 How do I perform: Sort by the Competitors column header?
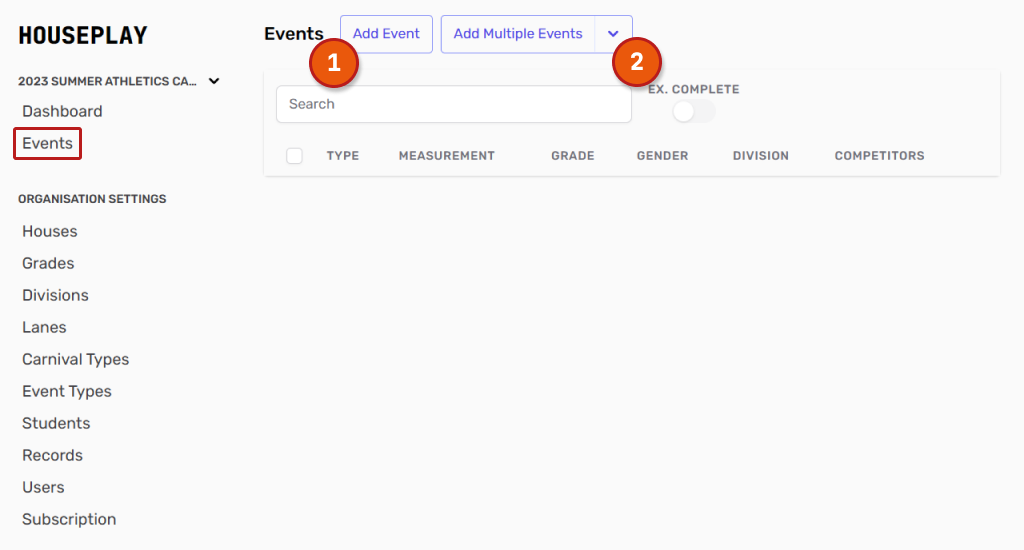pos(879,156)
